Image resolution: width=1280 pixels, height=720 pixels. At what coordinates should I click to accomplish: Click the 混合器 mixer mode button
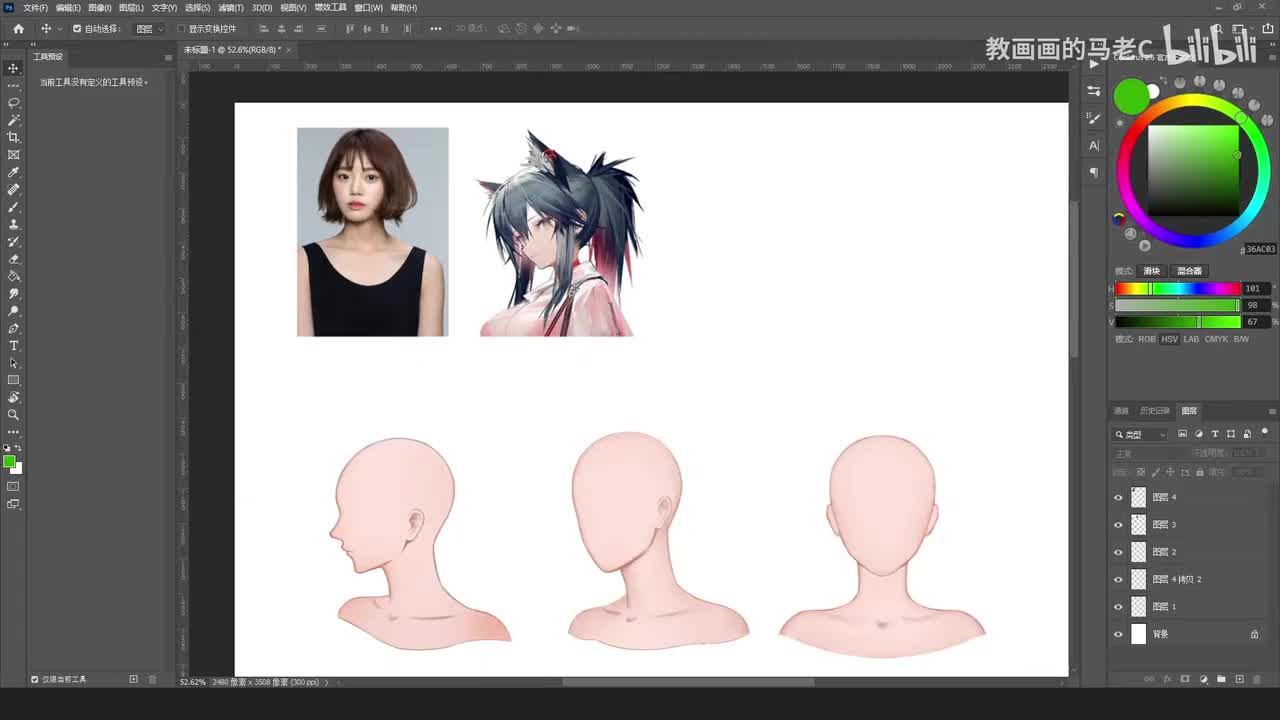point(1189,271)
